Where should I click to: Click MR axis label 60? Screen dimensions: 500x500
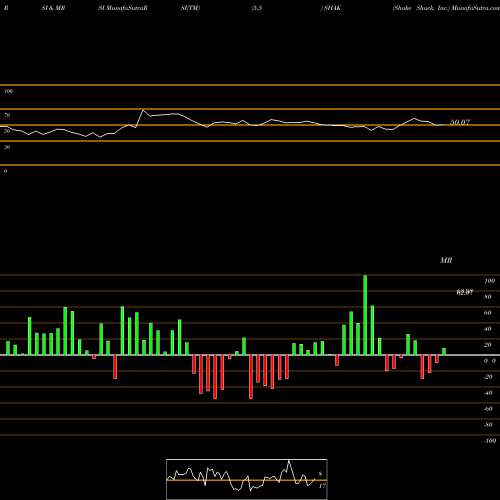[x=488, y=313]
